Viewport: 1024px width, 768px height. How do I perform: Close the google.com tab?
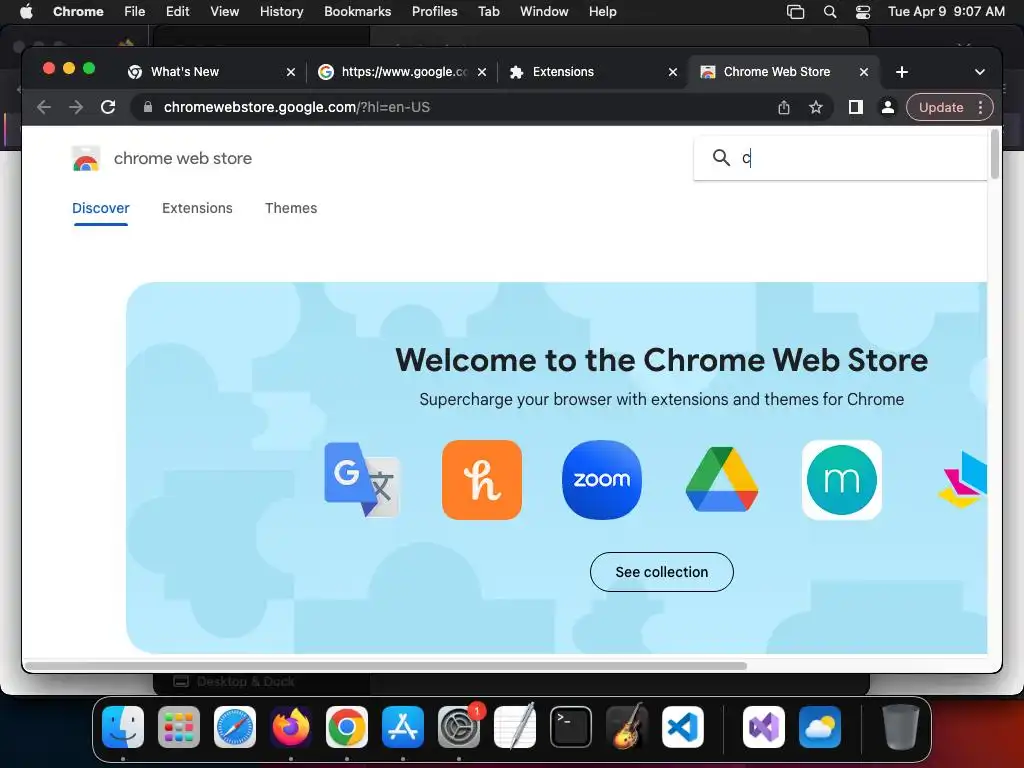[482, 72]
